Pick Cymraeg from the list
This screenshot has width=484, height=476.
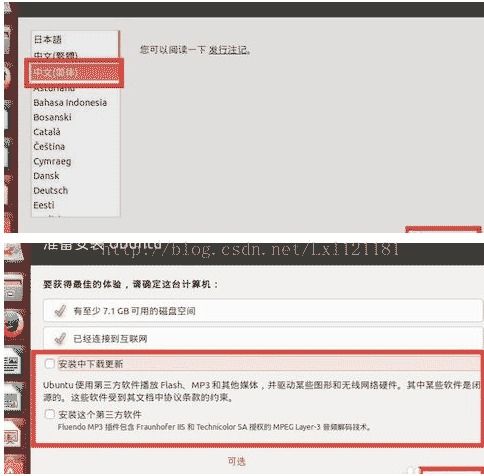tap(52, 161)
